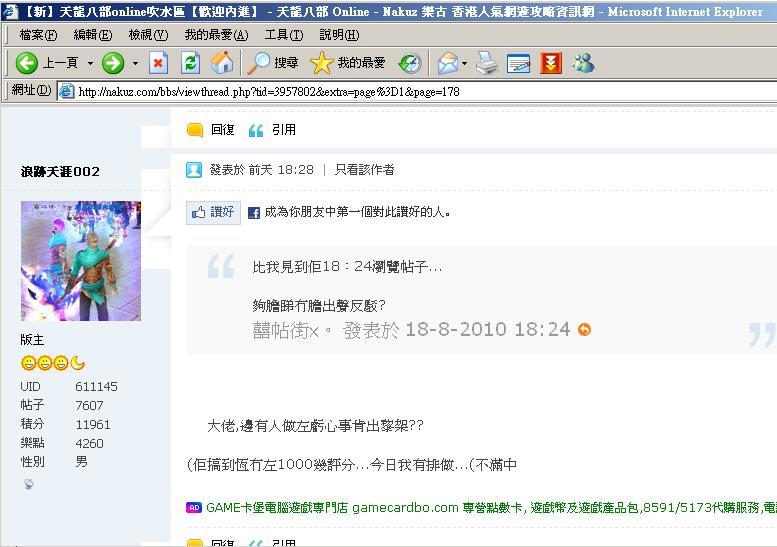Open the 檢視(V) menu
The height and width of the screenshot is (547, 777).
148,35
